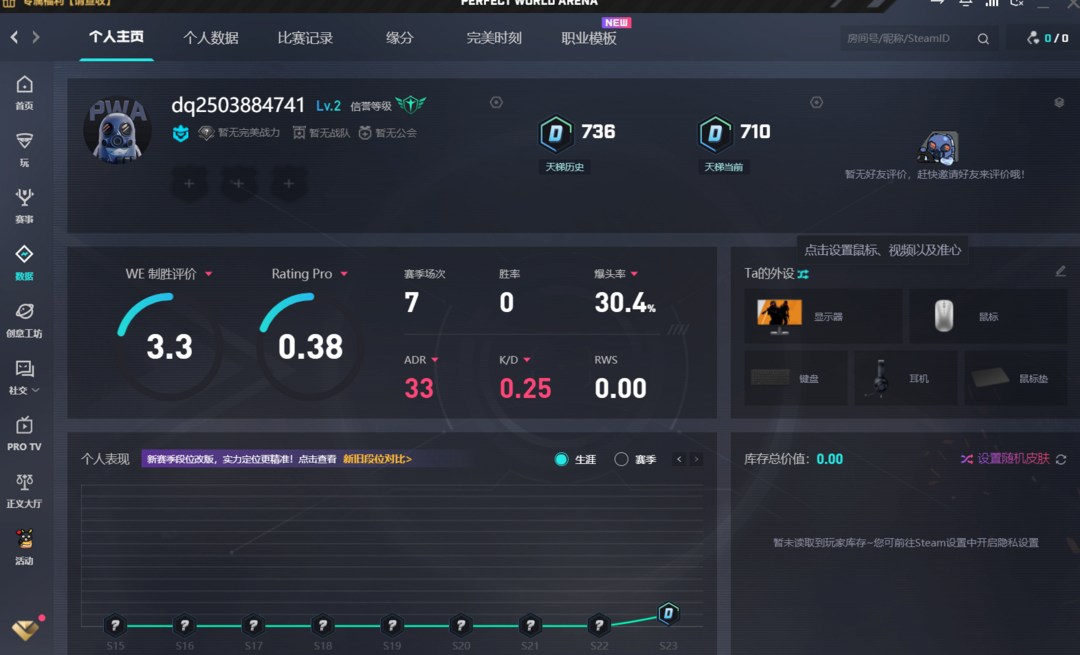
Task: Click the edit pencil for Ta的外设
Action: 1061,272
